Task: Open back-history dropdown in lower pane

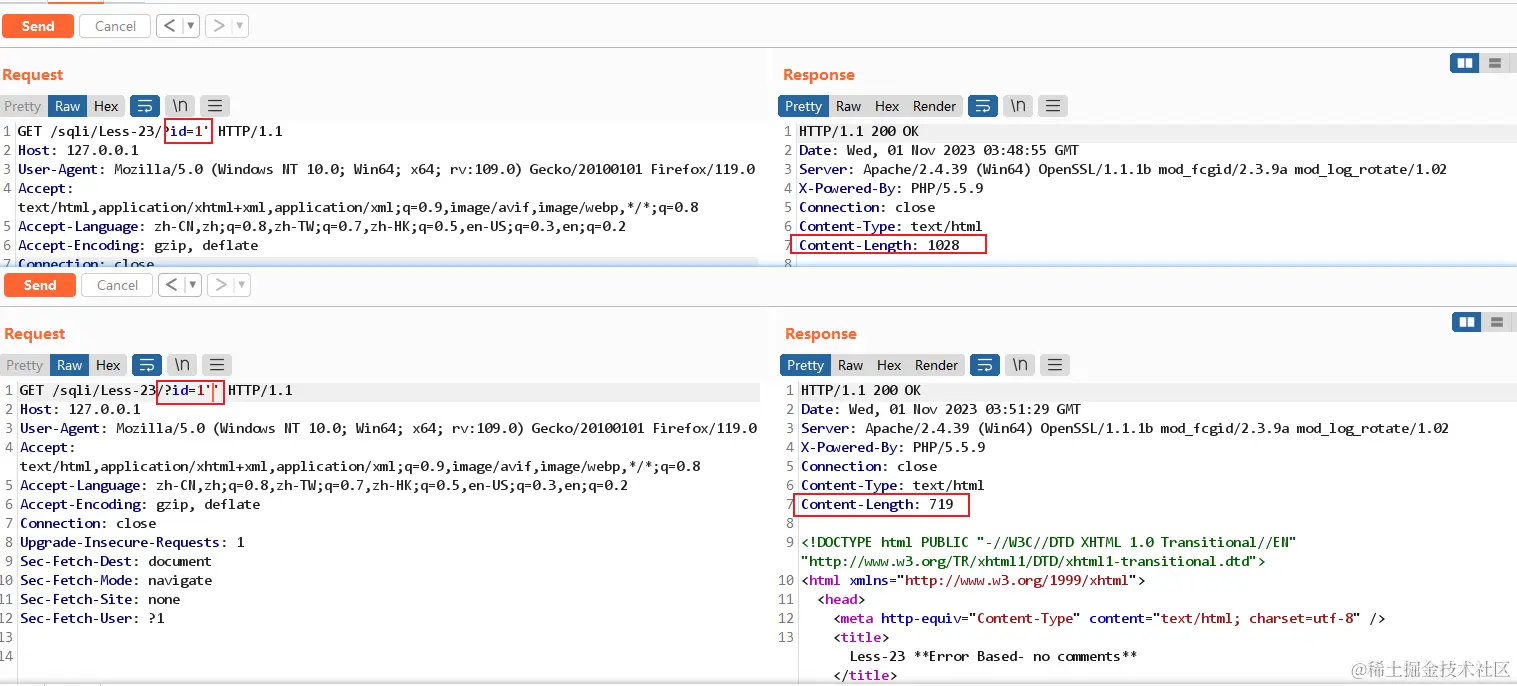Action: 192,285
